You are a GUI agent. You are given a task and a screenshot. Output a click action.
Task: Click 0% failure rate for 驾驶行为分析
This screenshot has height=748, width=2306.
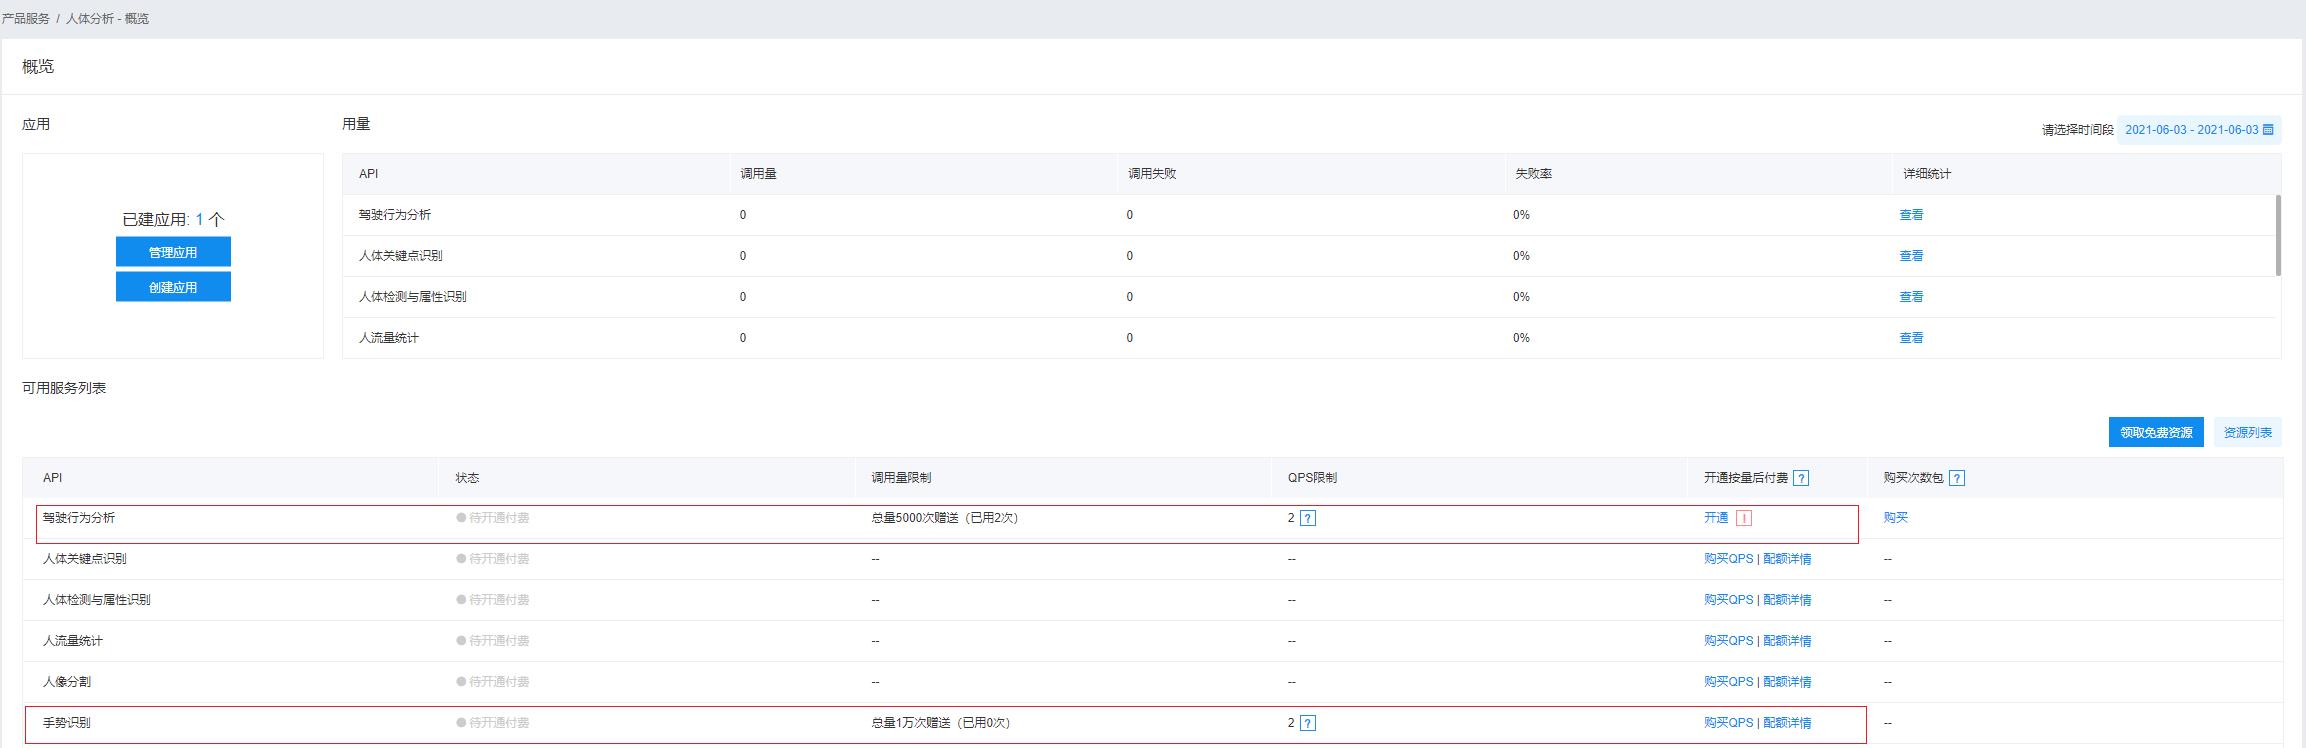click(1521, 215)
